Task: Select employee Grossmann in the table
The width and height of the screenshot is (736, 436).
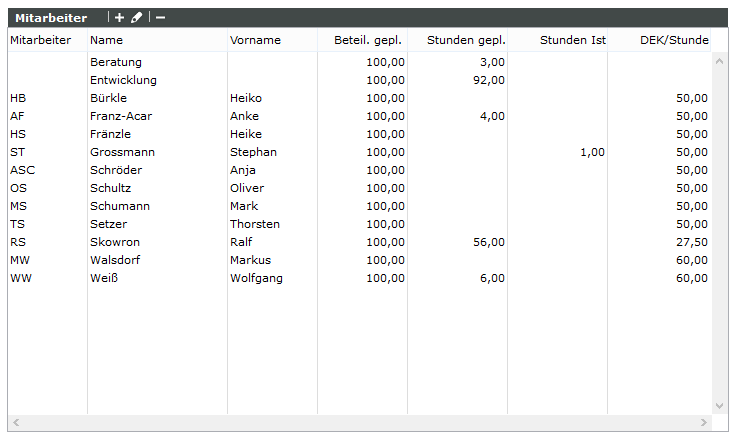Action: click(x=122, y=152)
